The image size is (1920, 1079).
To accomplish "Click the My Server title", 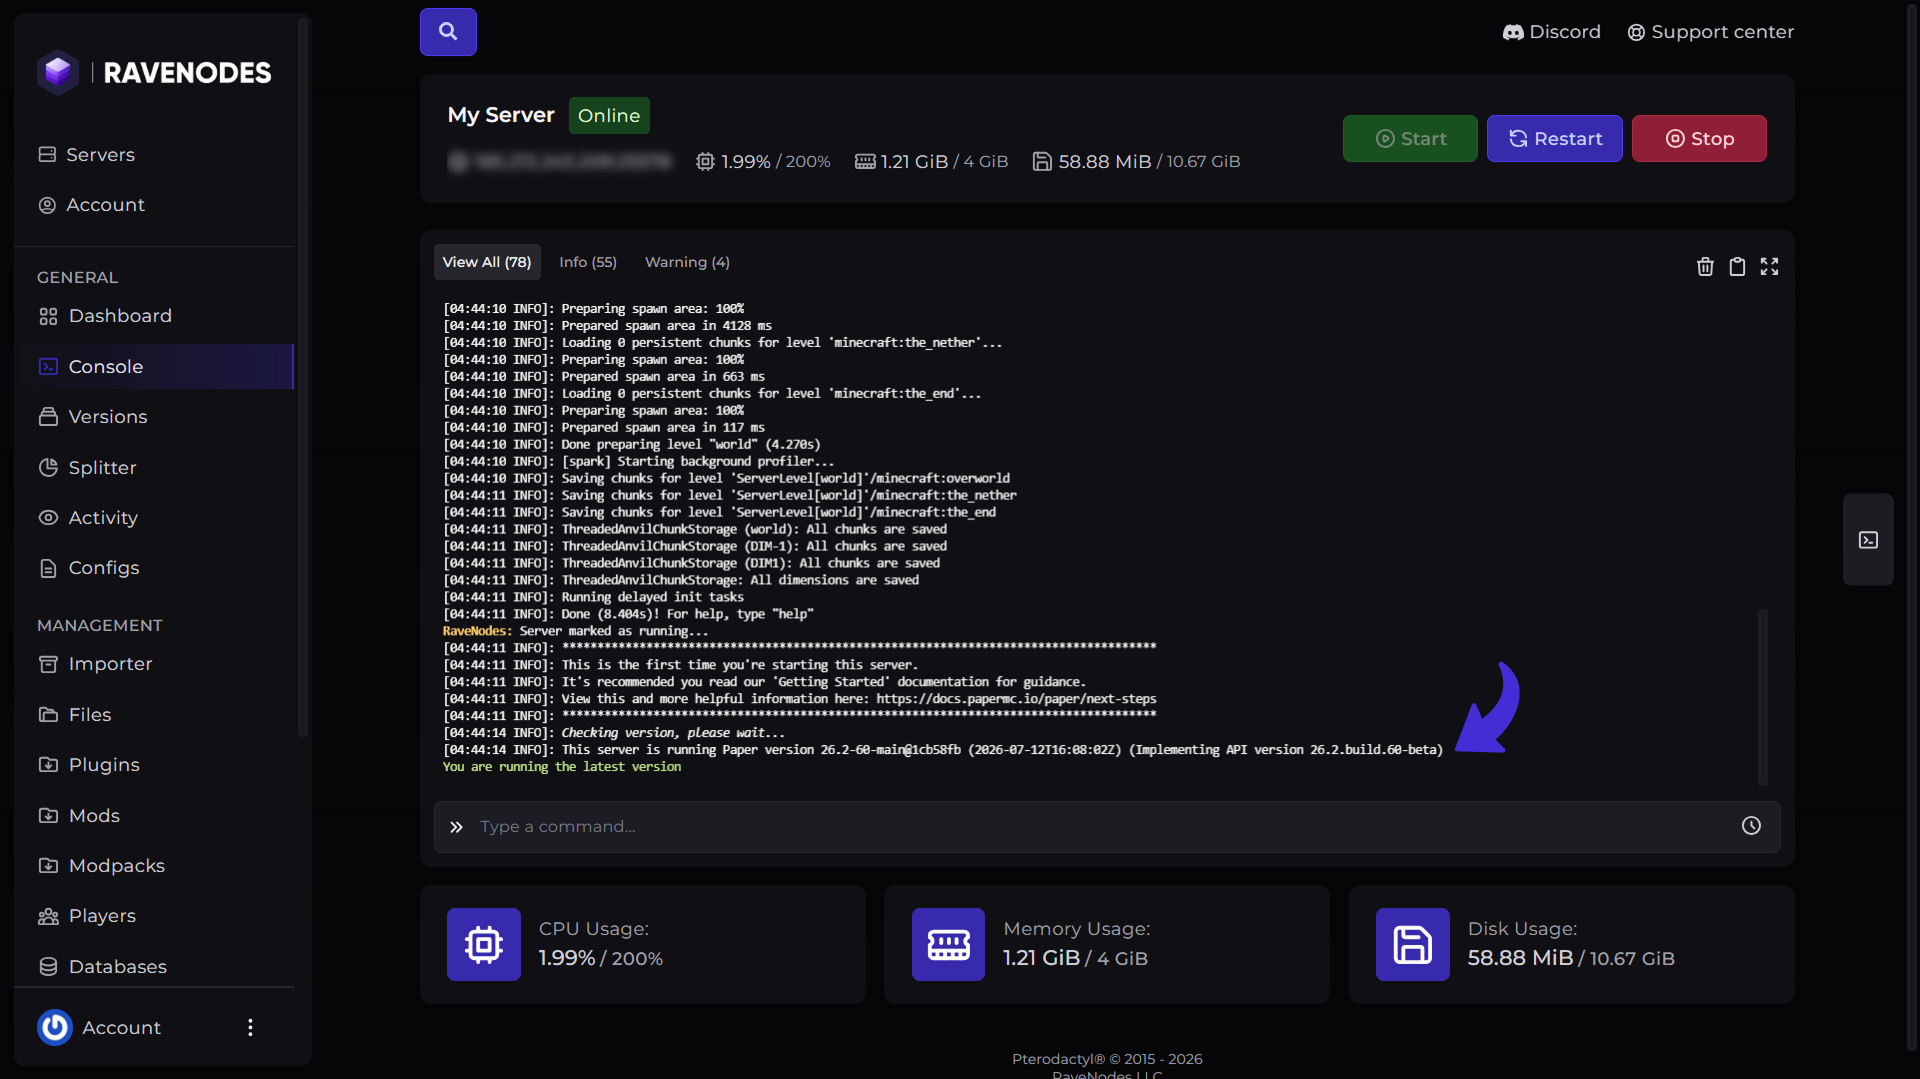I will point(501,115).
